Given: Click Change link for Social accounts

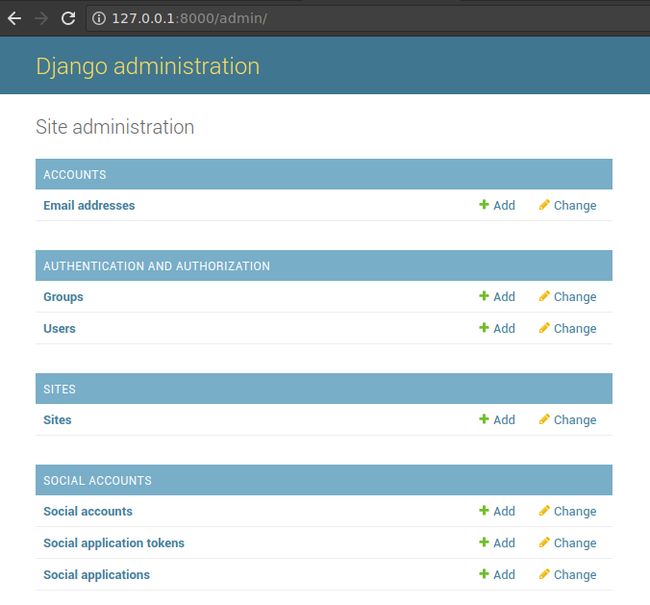Looking at the screenshot, I should (x=575, y=511).
